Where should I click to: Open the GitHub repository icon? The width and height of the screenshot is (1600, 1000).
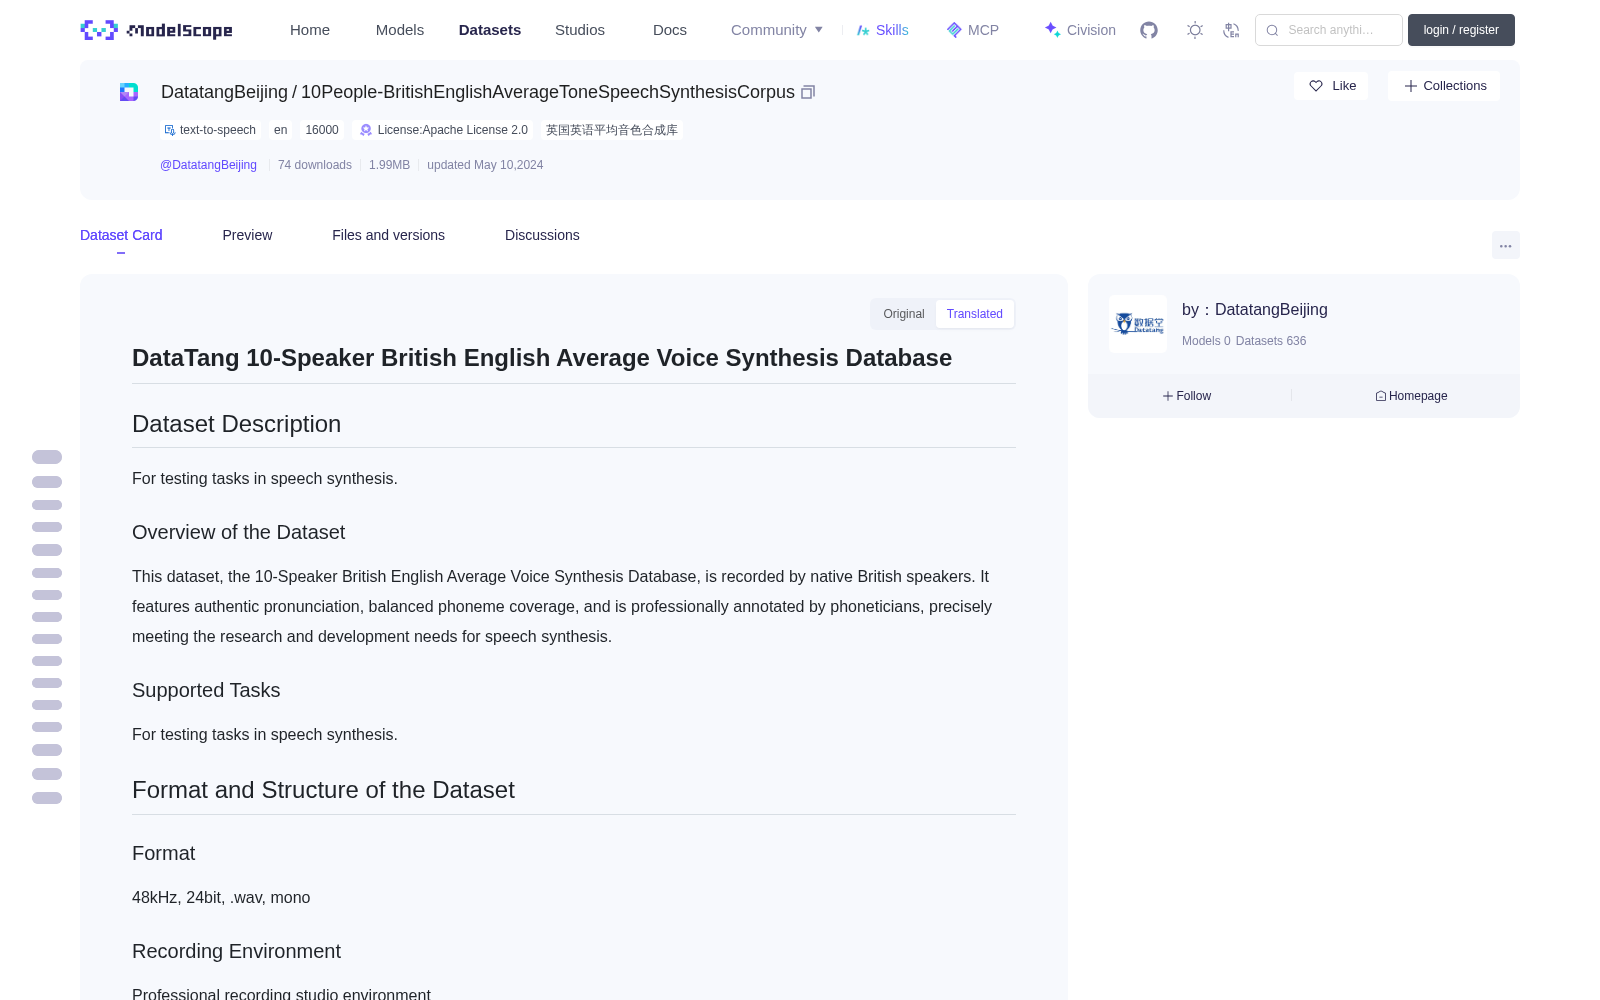1149,30
